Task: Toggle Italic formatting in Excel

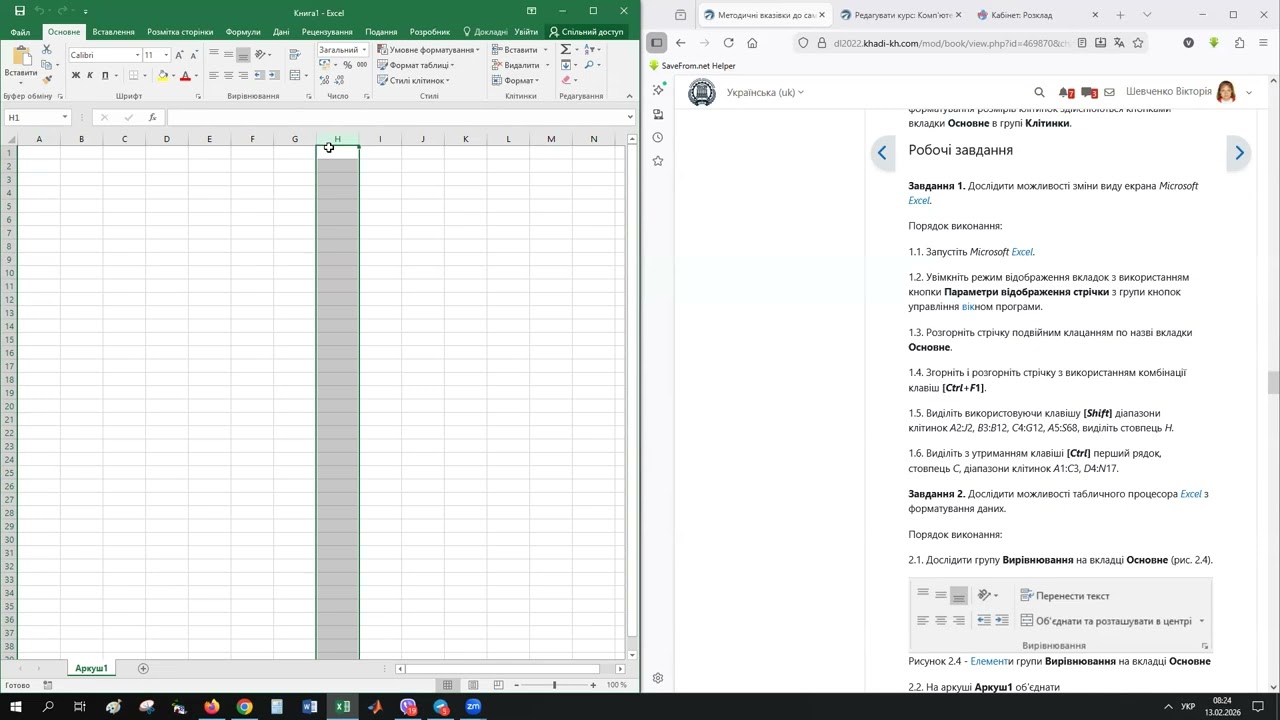Action: 90,75
